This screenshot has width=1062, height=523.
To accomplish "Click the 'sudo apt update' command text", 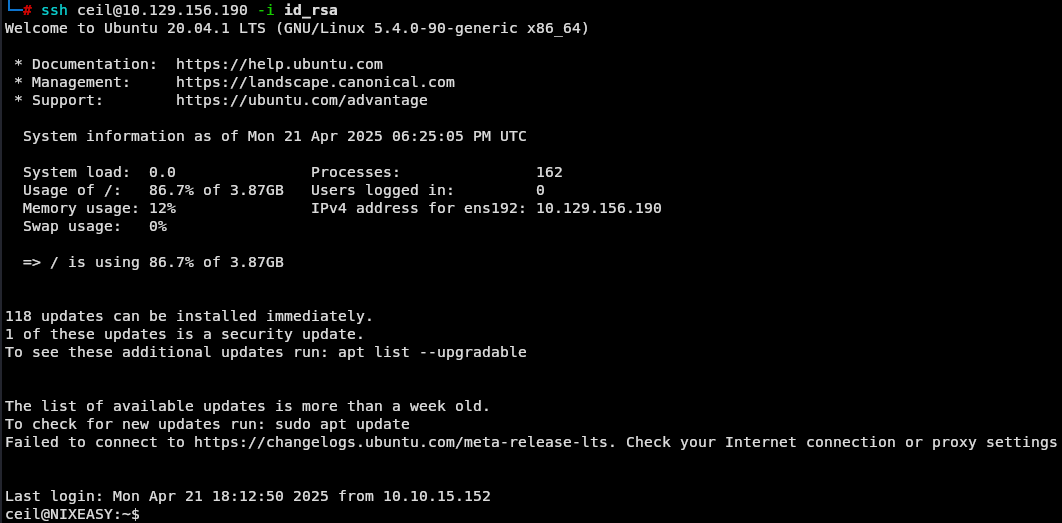I will click(342, 425).
